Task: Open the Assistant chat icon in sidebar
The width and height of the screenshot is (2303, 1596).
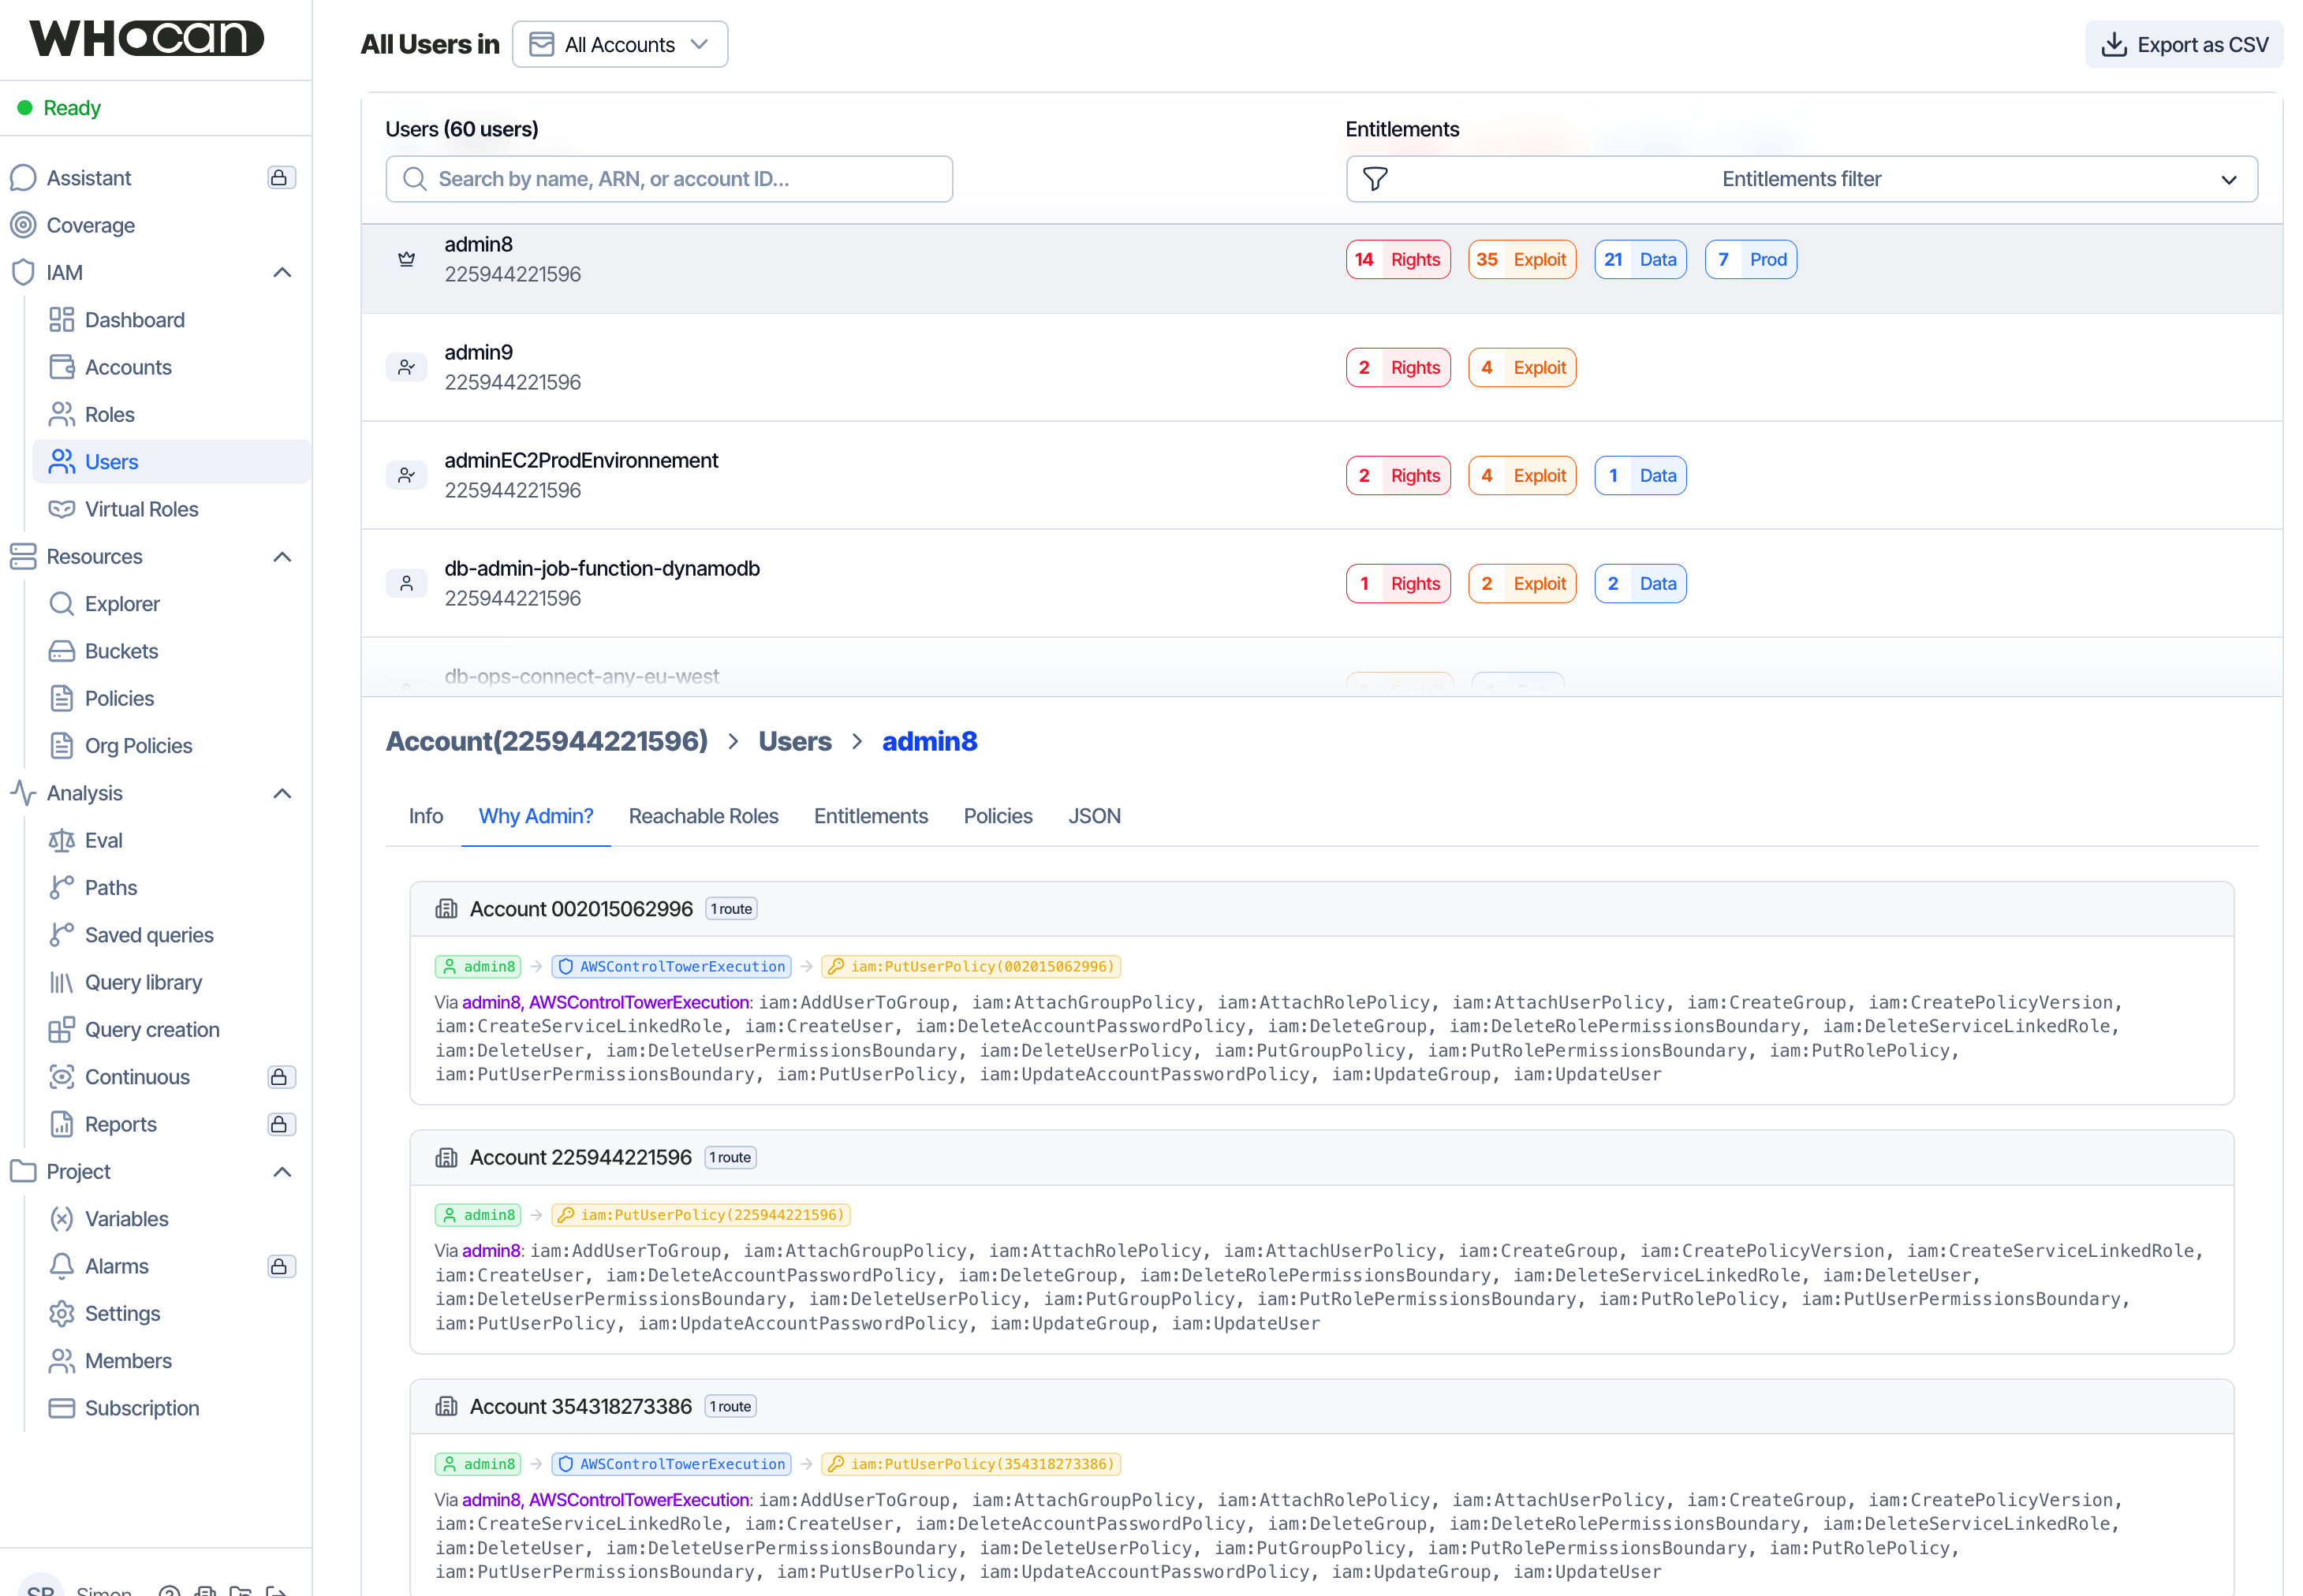Action: (23, 178)
